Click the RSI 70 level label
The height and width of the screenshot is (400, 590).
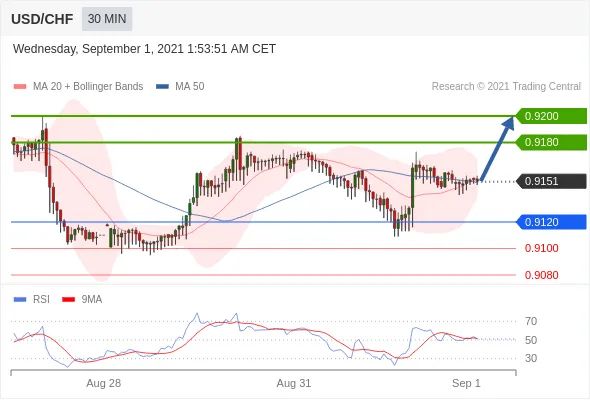(x=531, y=321)
